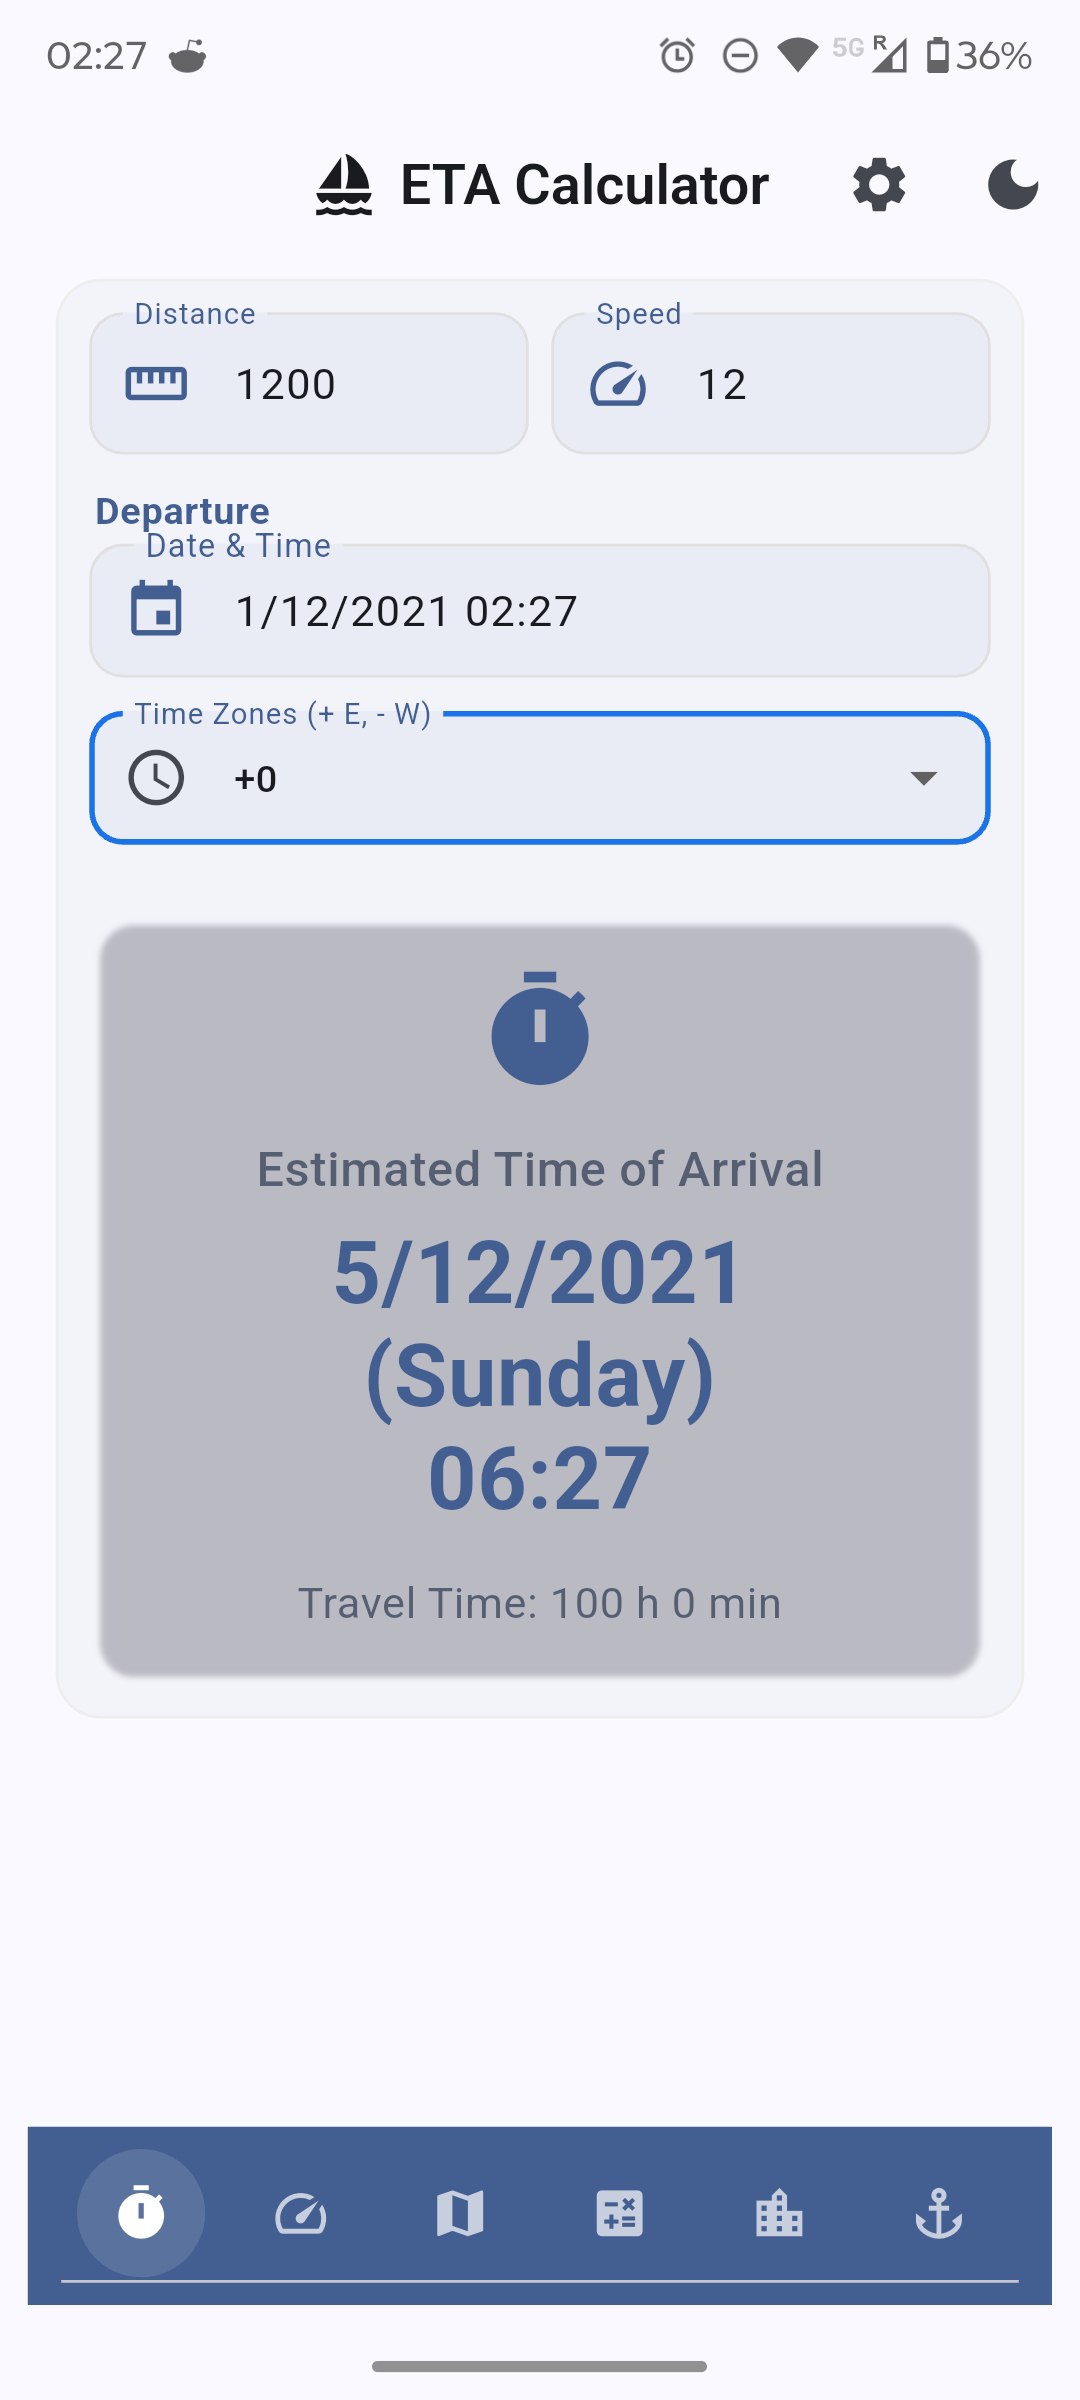
Task: Switch to the city buildings tab
Action: click(x=779, y=2213)
